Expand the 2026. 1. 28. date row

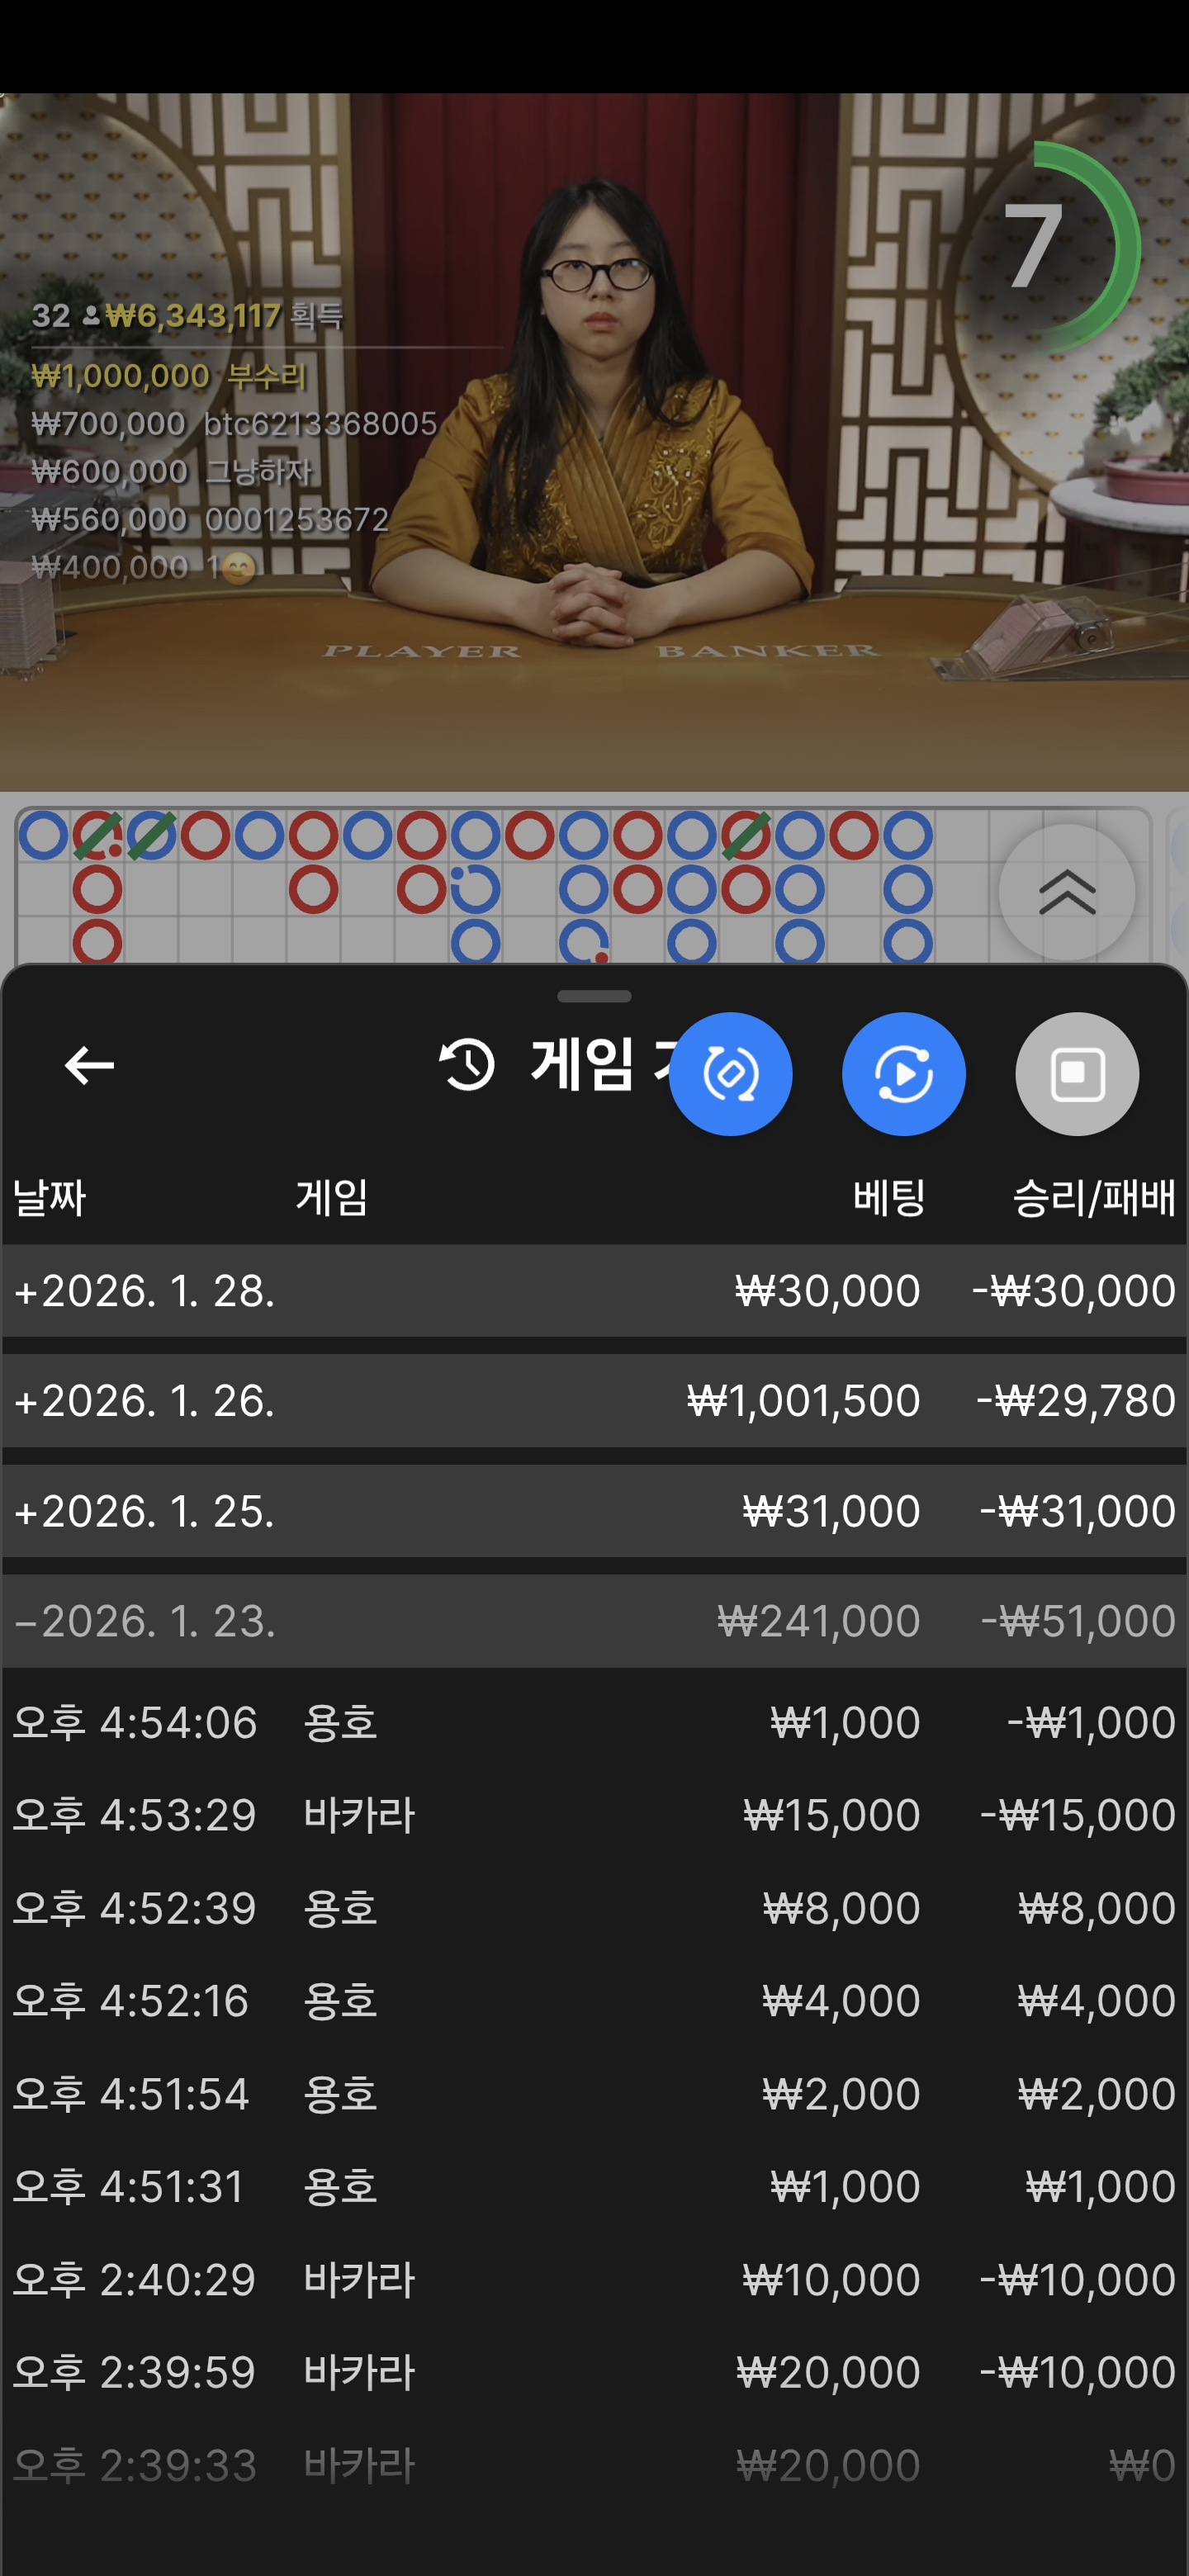click(594, 1290)
